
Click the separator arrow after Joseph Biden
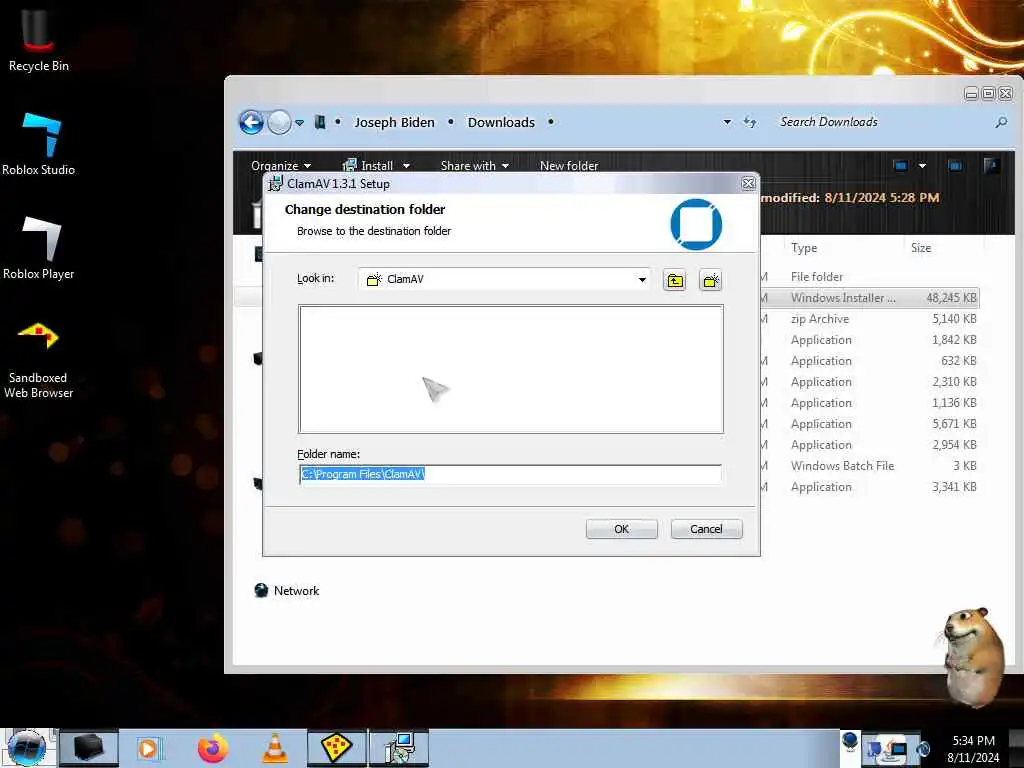point(451,122)
